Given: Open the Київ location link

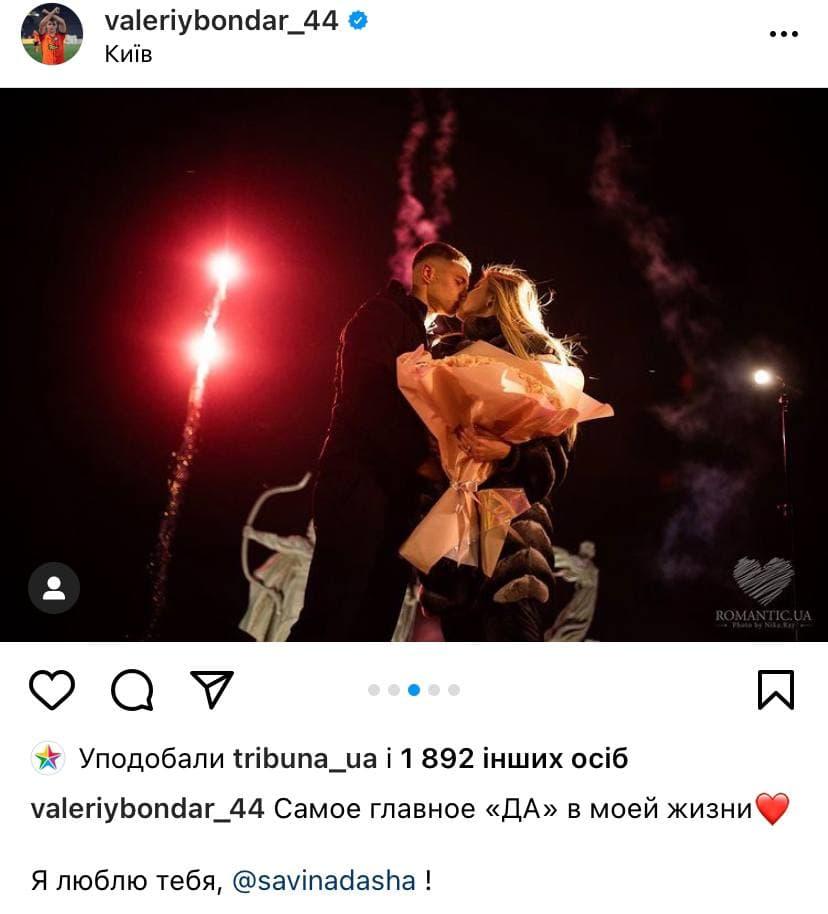Looking at the screenshot, I should tap(128, 54).
